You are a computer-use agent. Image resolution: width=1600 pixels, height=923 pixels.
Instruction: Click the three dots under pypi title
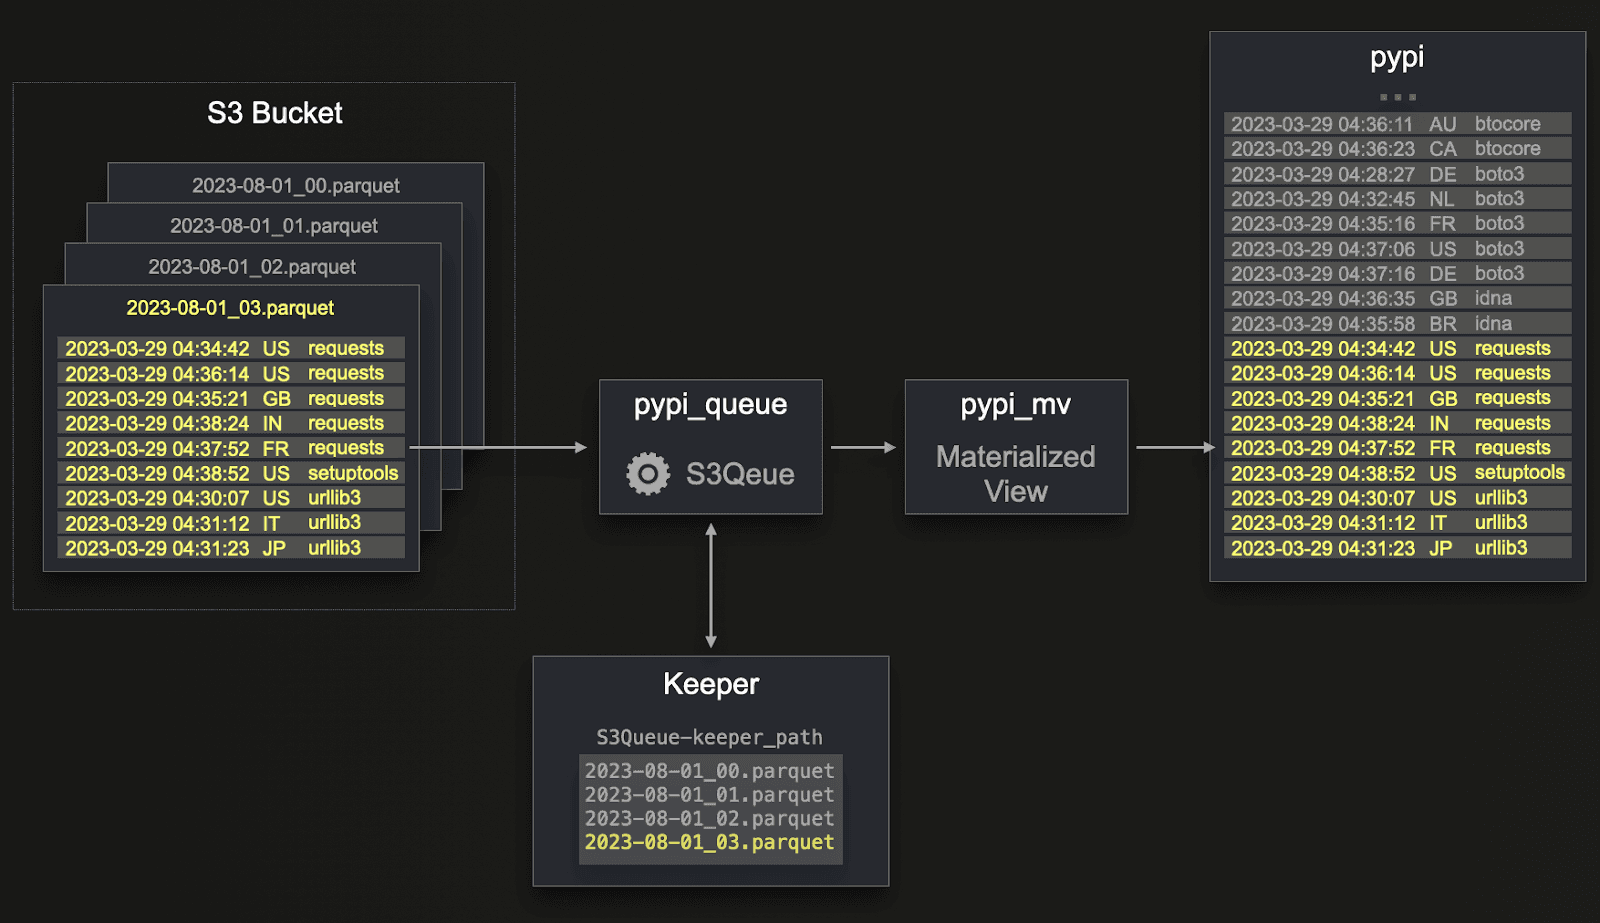[x=1398, y=97]
